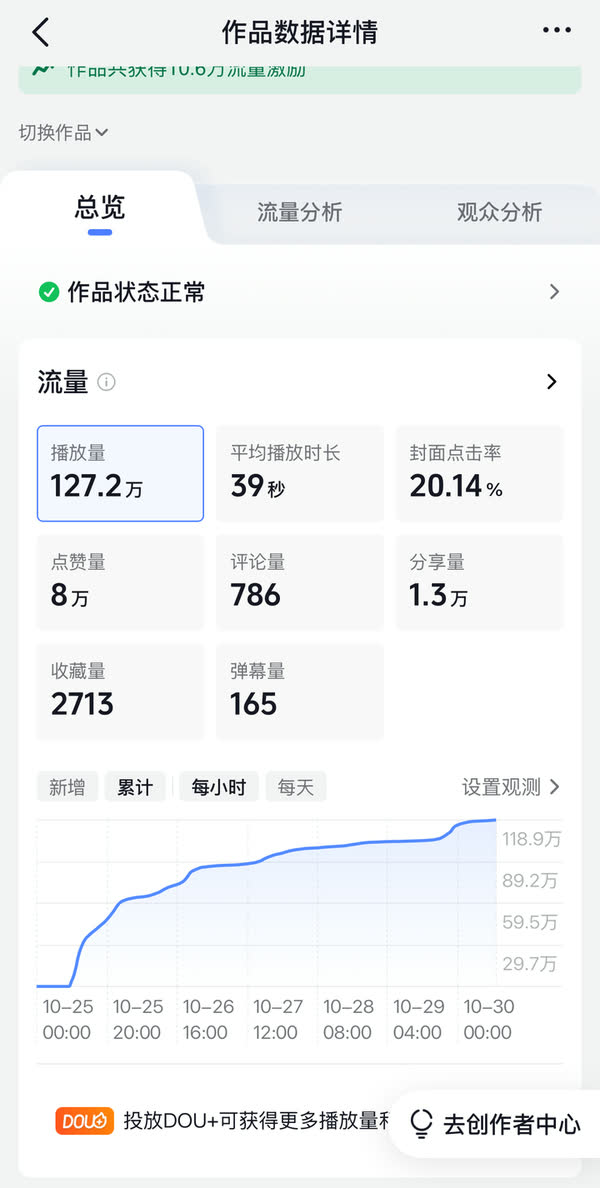600x1188 pixels.
Task: Click the 10-25 20:00 axis label
Action: (138, 1020)
